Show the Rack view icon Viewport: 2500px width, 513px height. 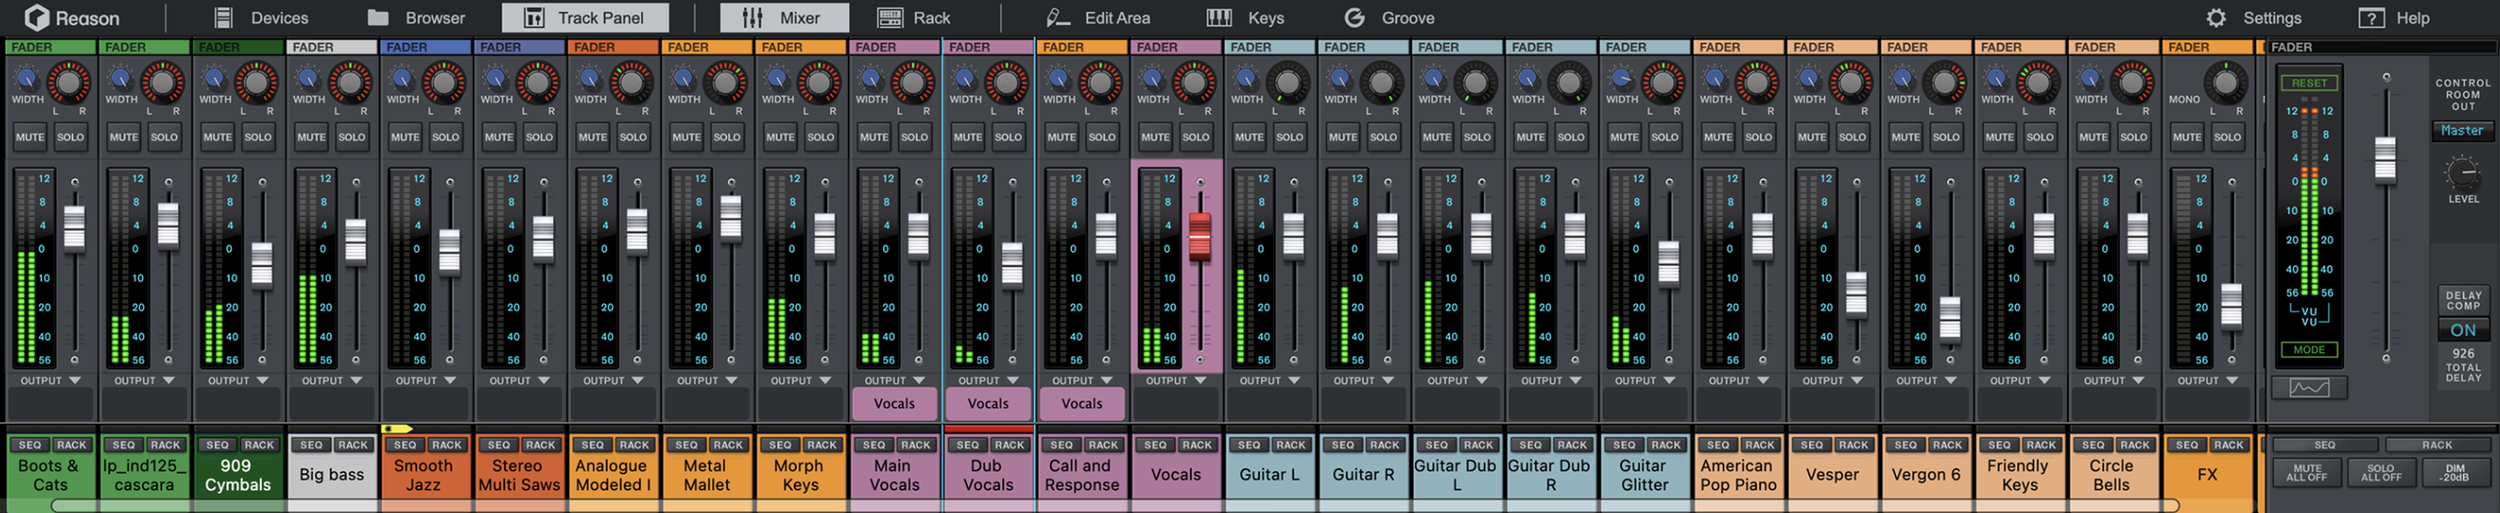tap(890, 18)
